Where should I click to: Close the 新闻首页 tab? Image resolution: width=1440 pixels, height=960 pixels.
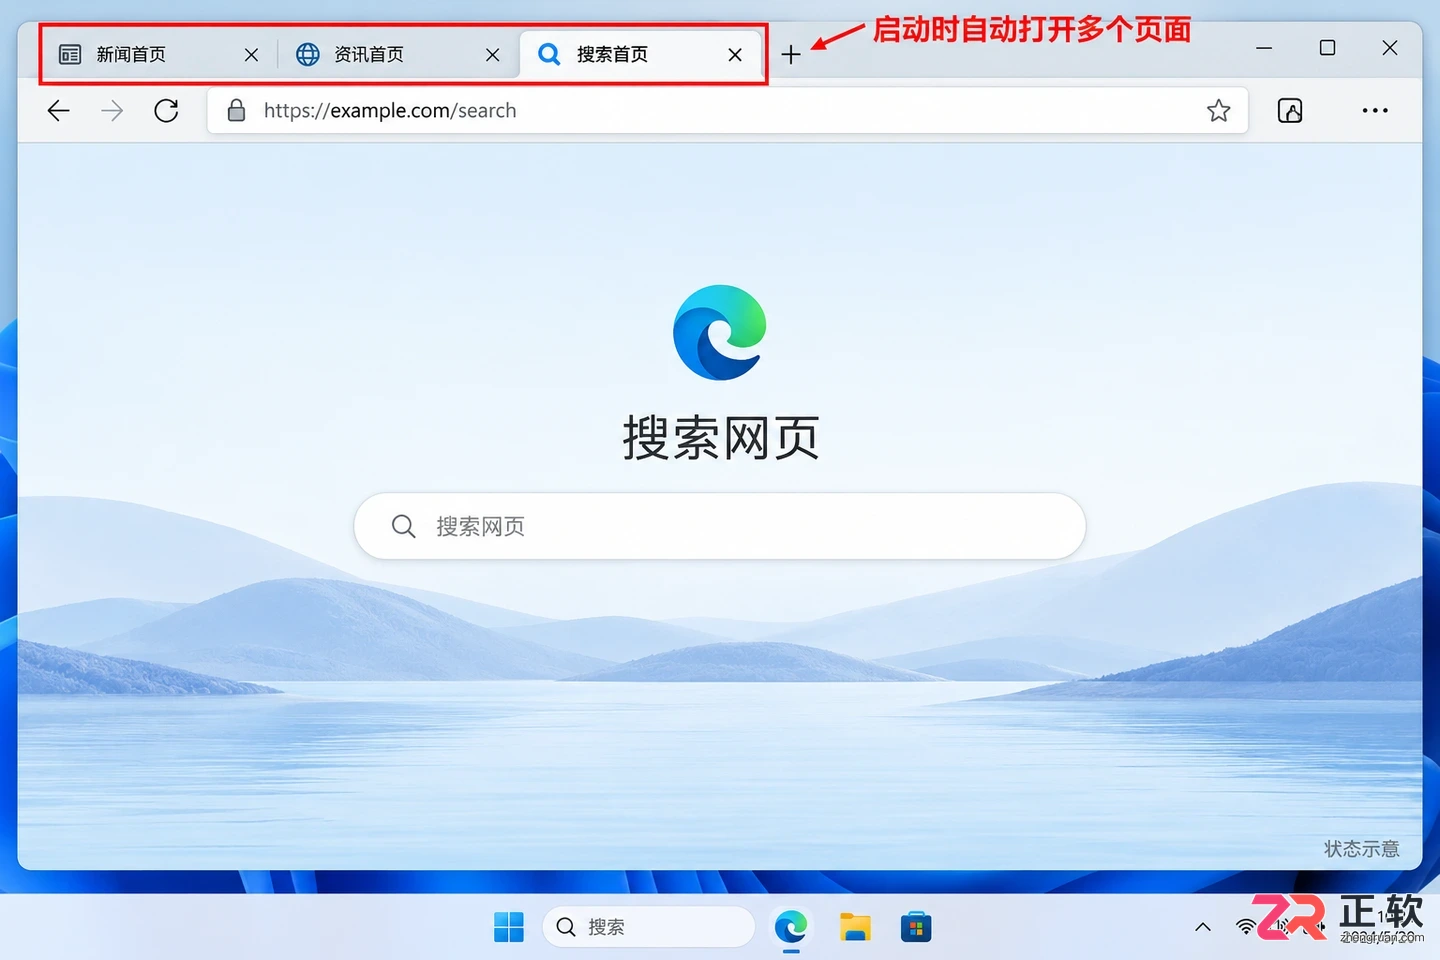251,55
